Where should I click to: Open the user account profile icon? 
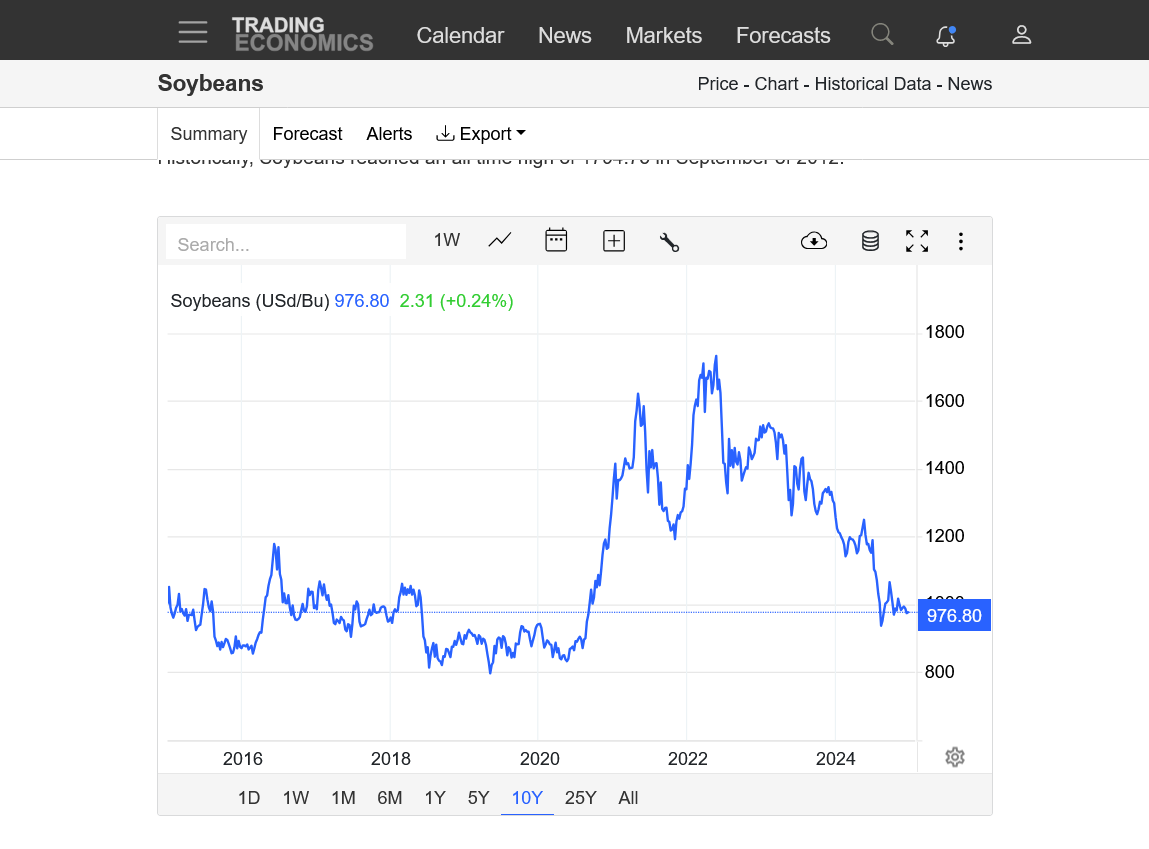click(1021, 35)
